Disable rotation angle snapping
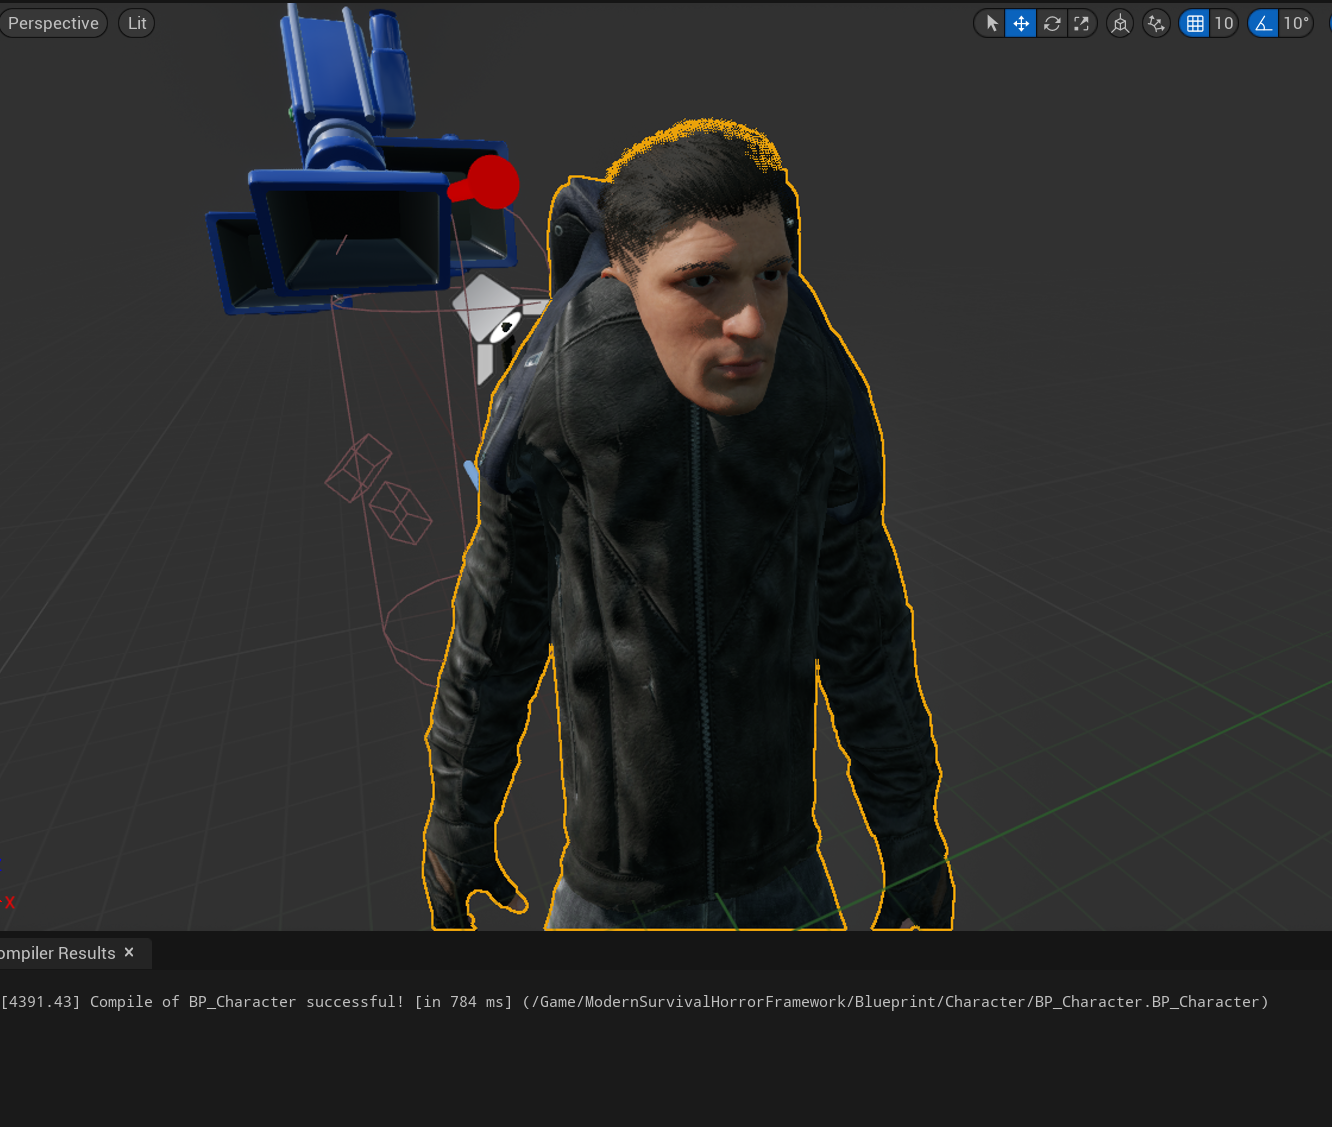 pyautogui.click(x=1264, y=24)
